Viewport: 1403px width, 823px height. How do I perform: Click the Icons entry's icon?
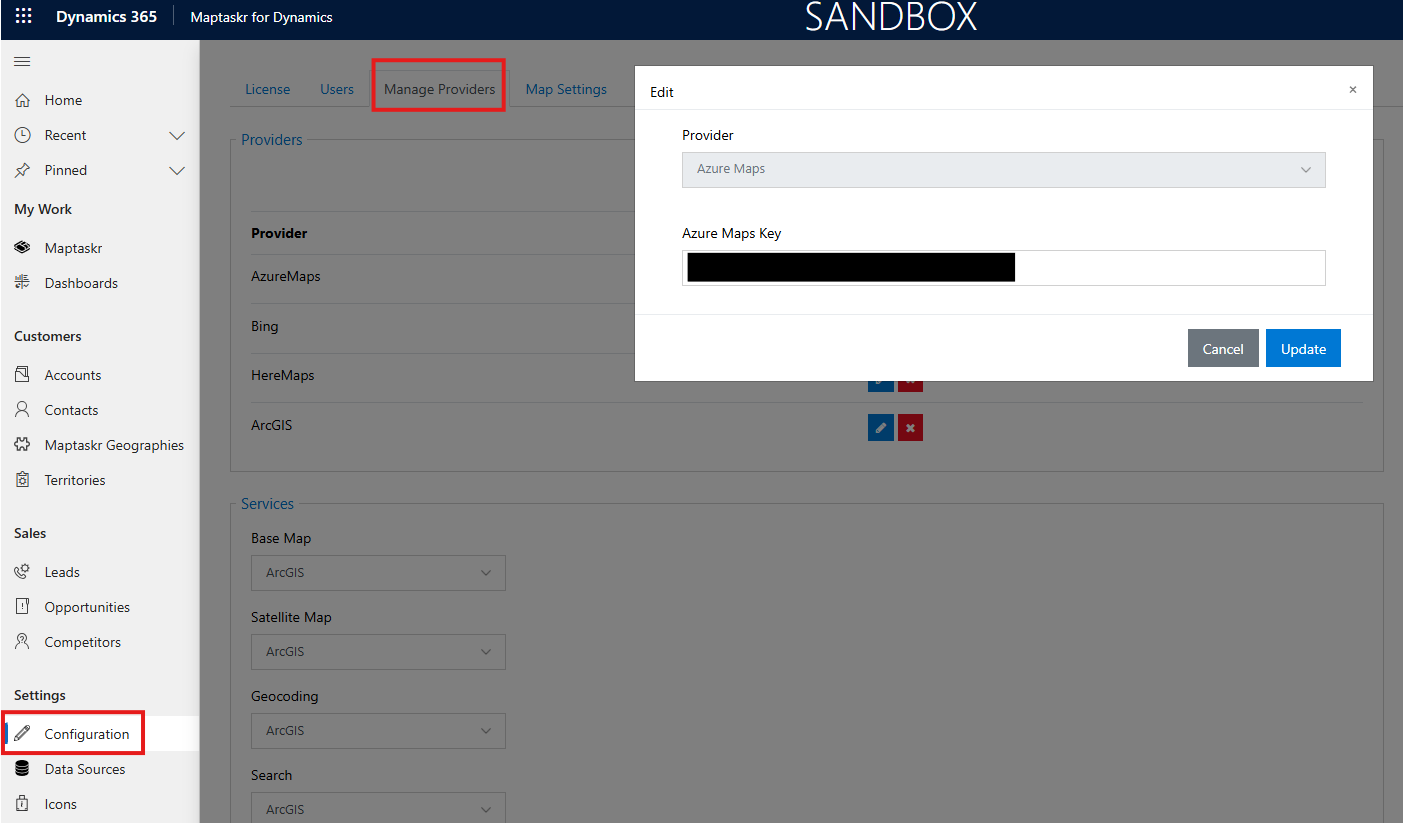point(22,804)
